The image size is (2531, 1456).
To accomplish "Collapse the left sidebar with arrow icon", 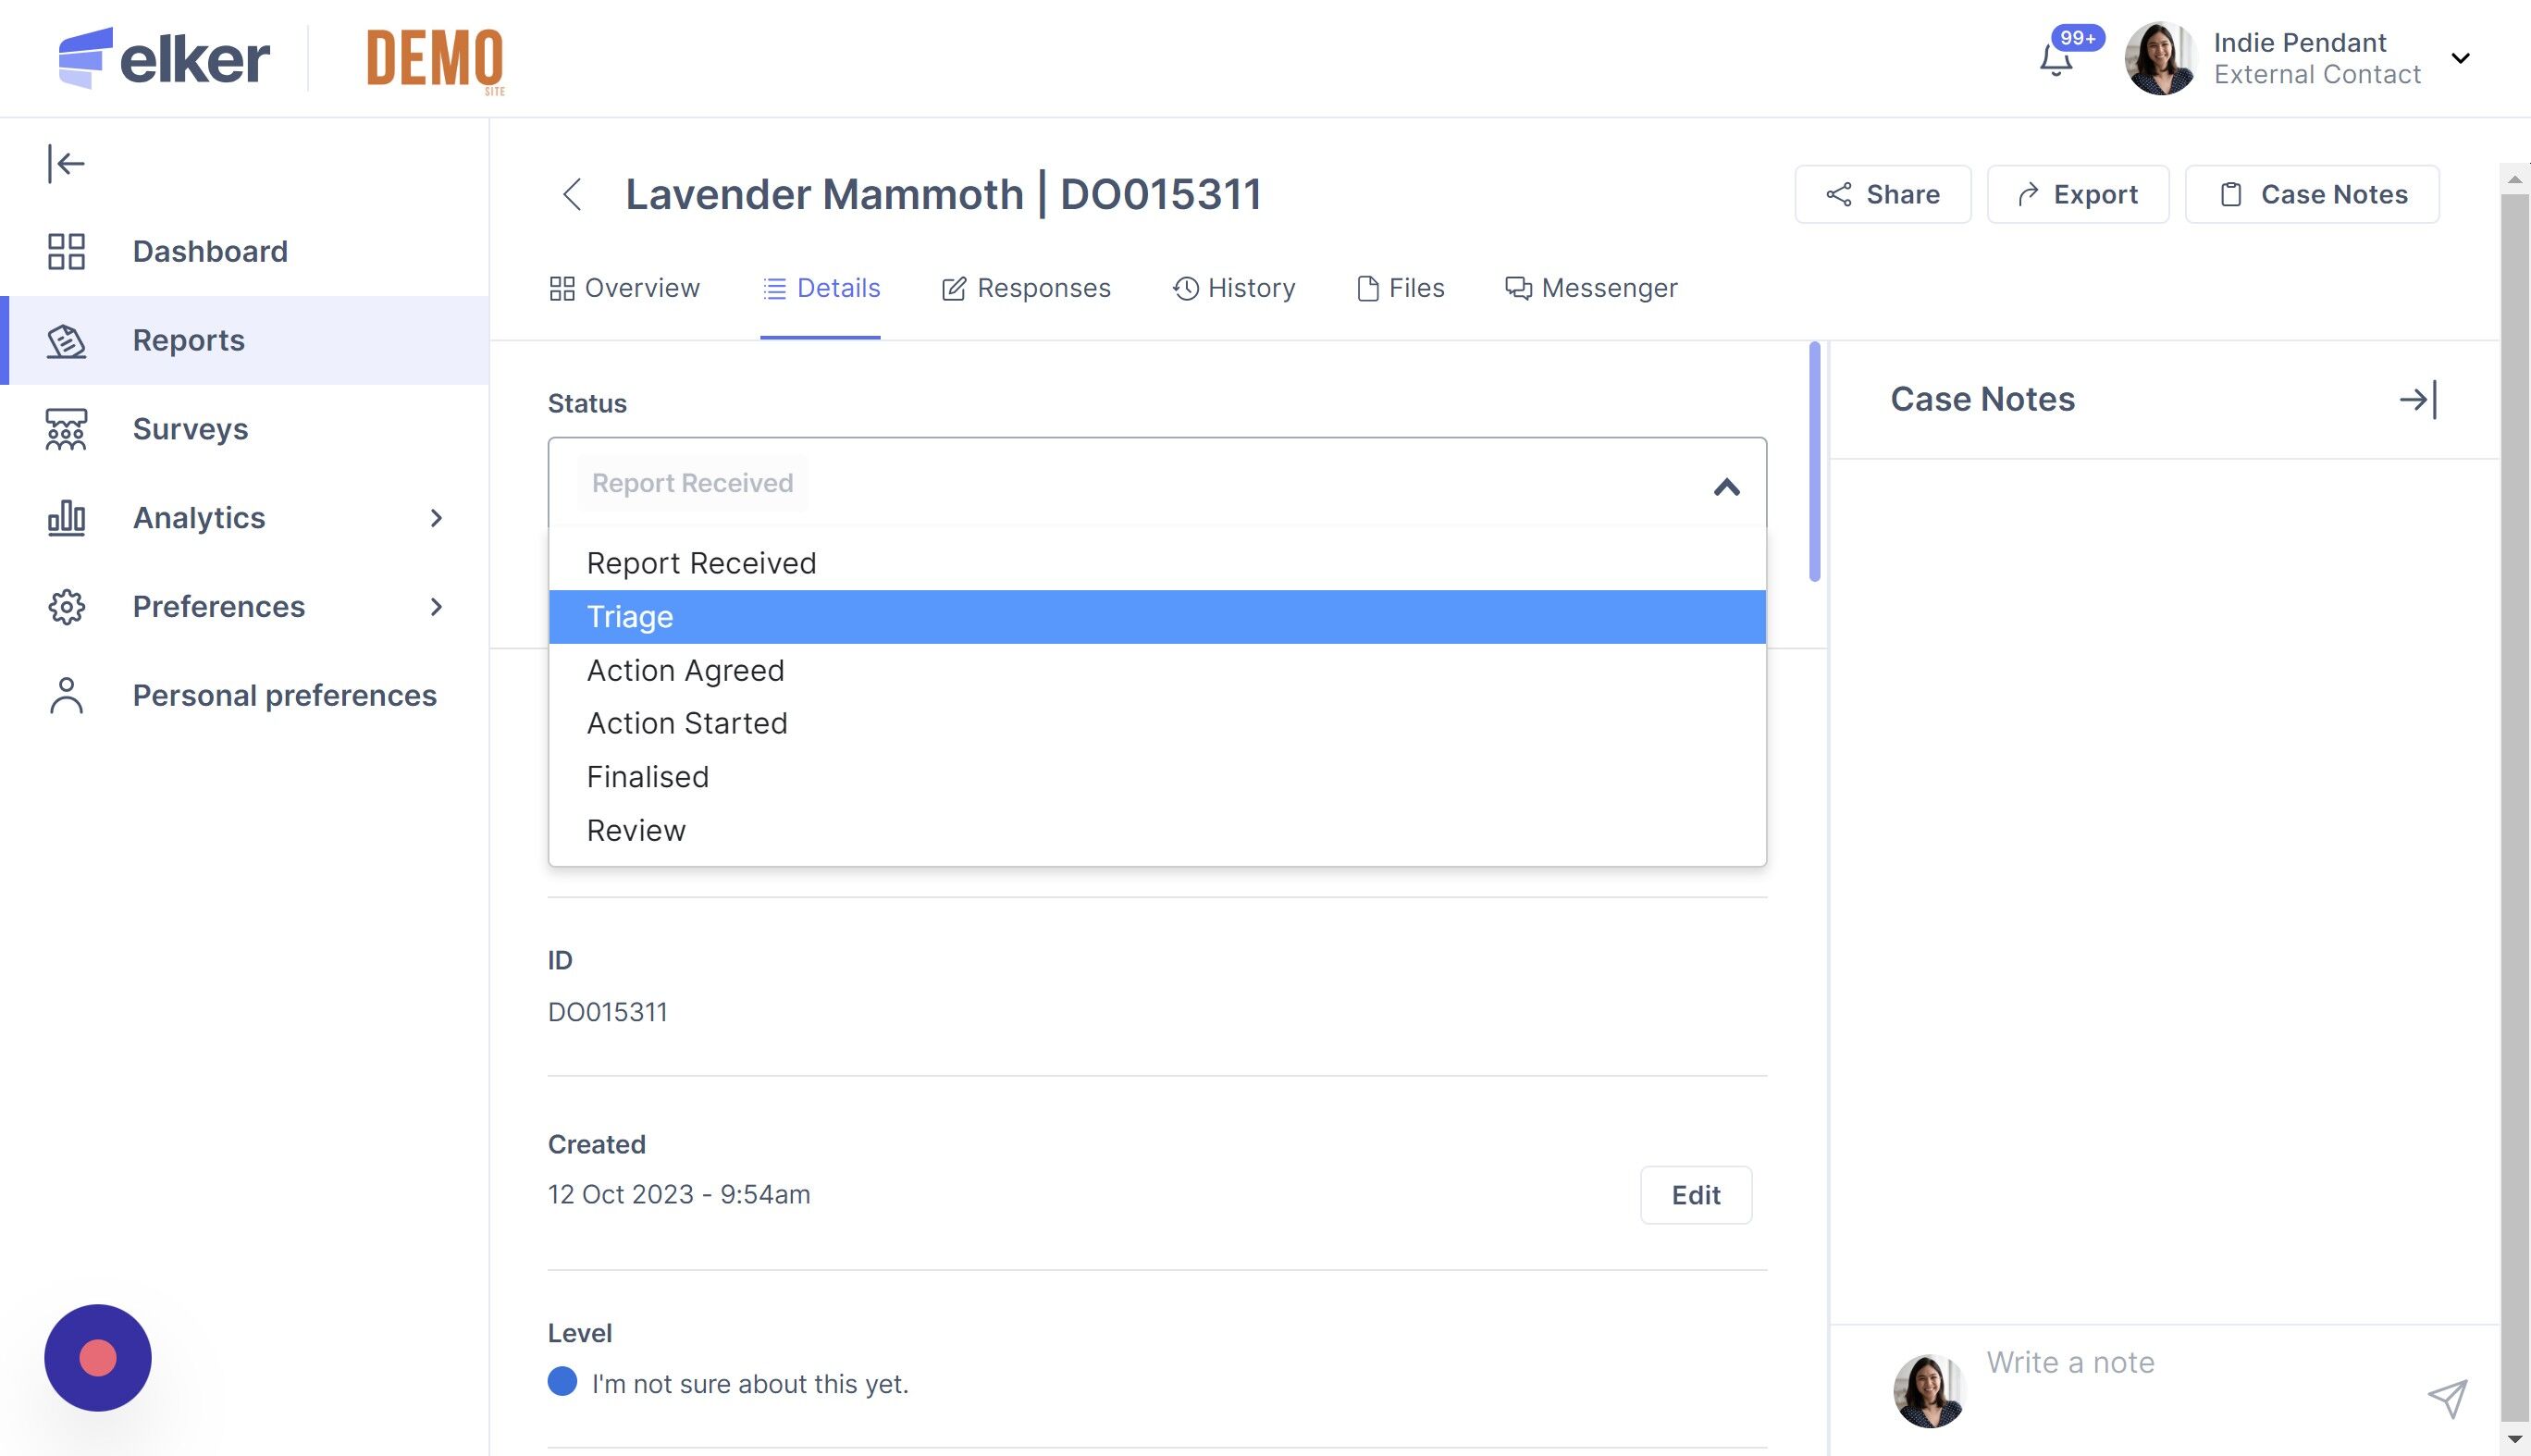I will tap(66, 163).
